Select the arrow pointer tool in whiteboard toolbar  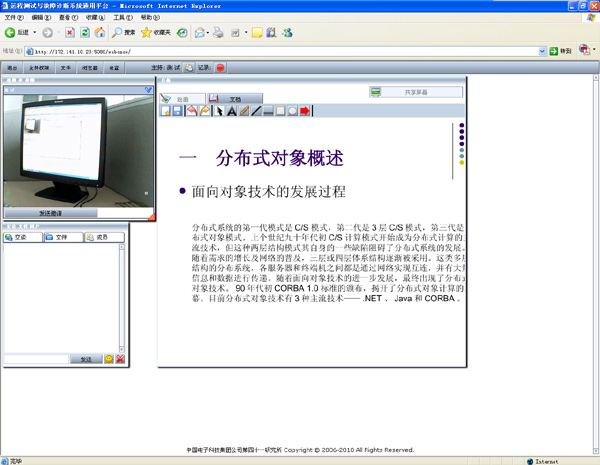click(x=220, y=111)
